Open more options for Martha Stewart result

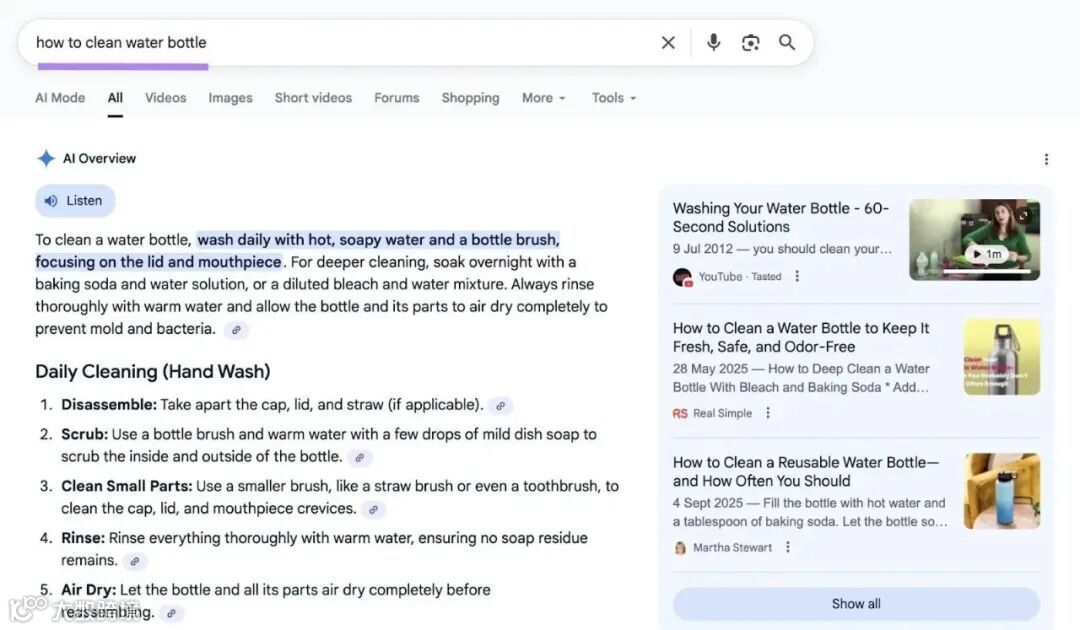pyautogui.click(x=788, y=547)
